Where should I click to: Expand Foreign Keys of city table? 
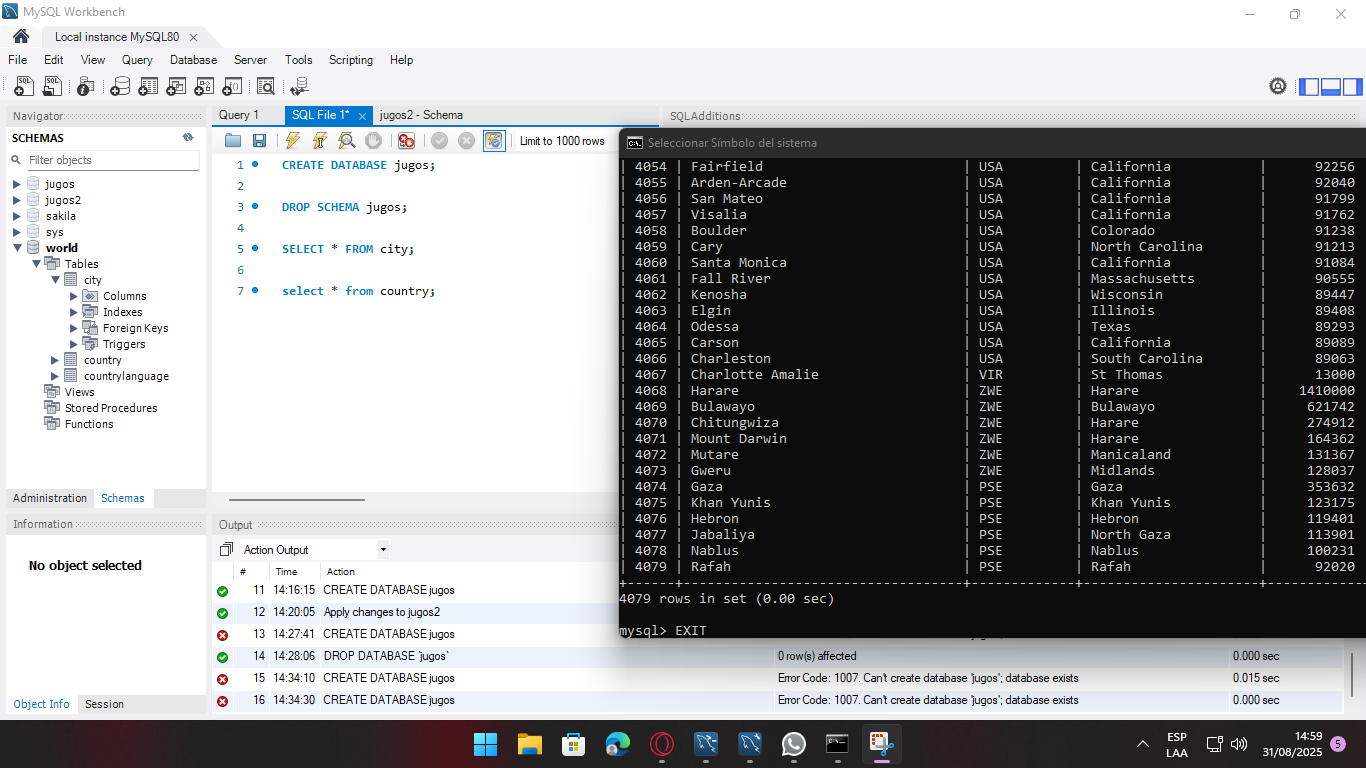click(x=74, y=328)
